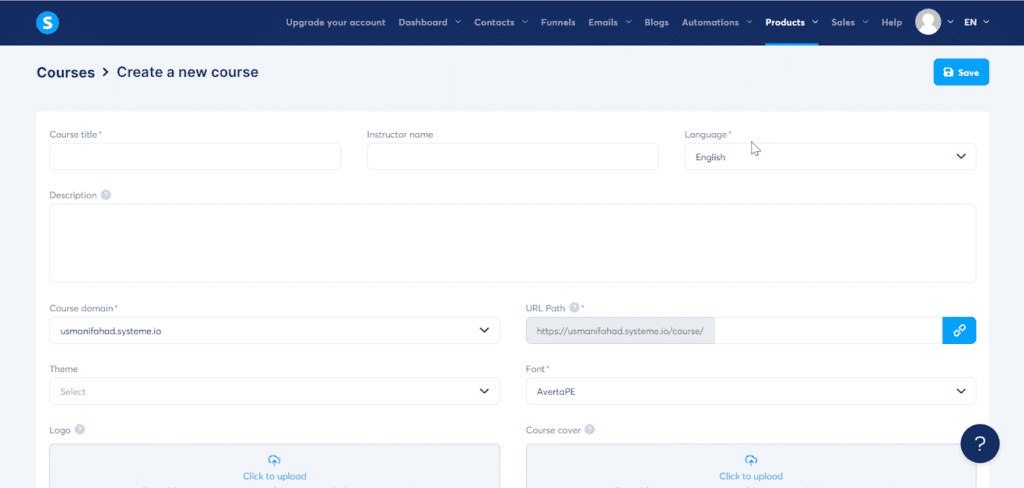
Task: Click the Logo upload cloud icon
Action: pos(274,461)
